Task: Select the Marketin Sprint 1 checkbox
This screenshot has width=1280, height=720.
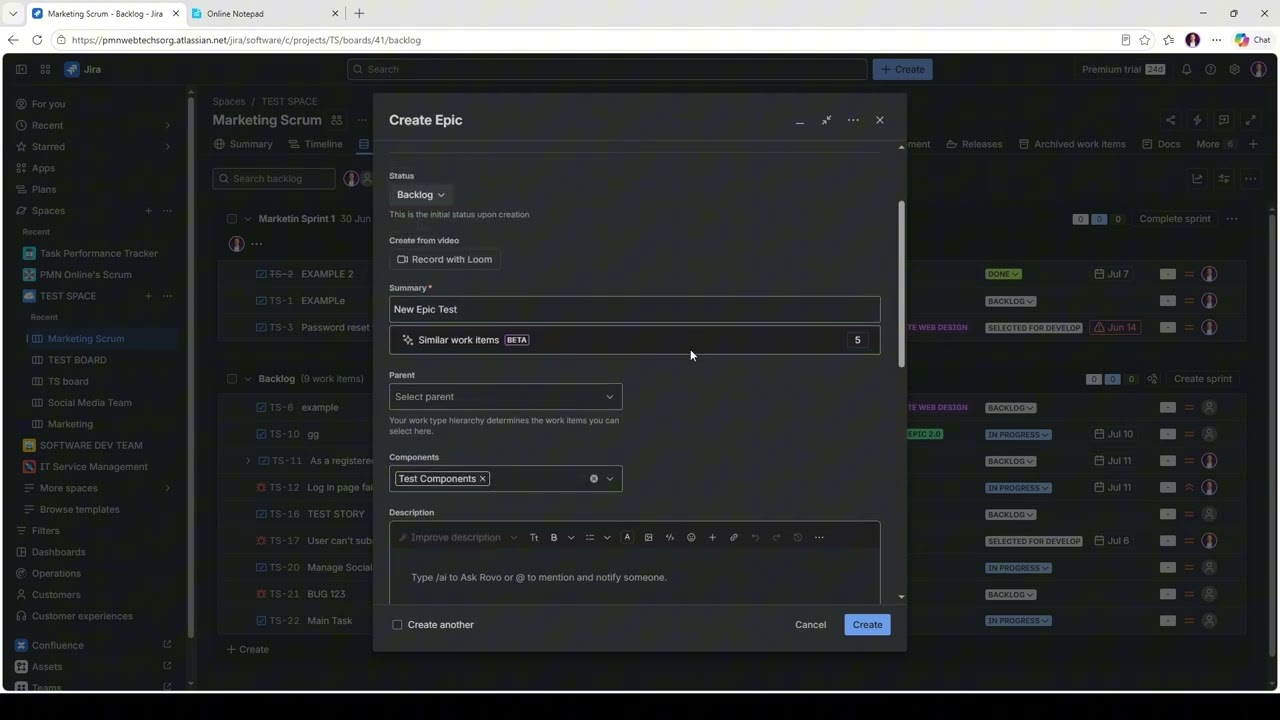Action: click(x=232, y=219)
